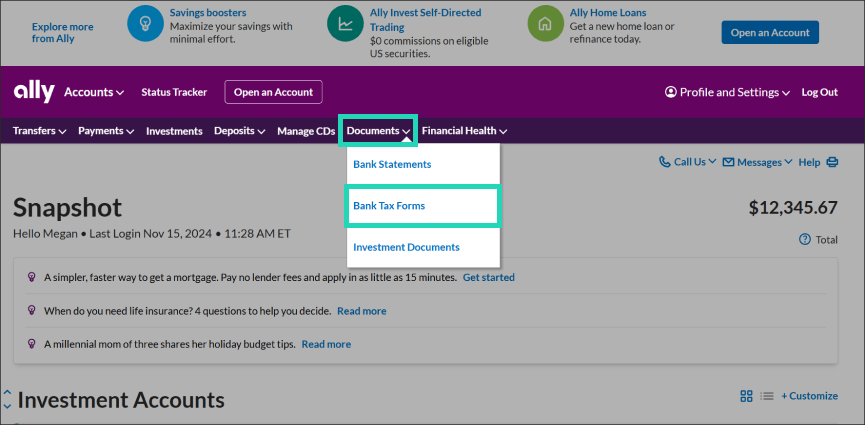Viewport: 865px width, 425px height.
Task: Expand the Messages dropdown
Action: 757,162
